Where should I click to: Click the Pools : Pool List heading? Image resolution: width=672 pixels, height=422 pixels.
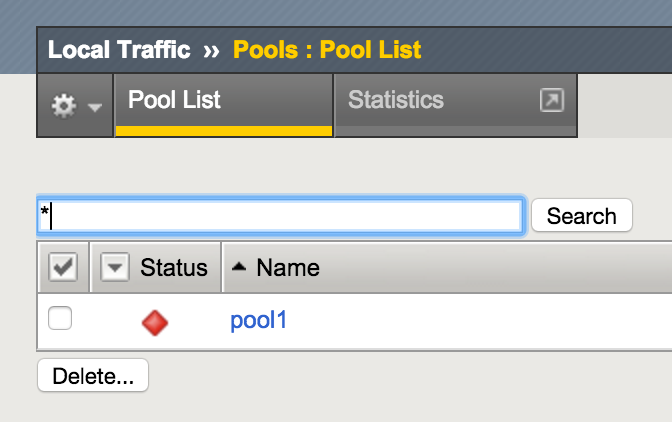coord(328,49)
